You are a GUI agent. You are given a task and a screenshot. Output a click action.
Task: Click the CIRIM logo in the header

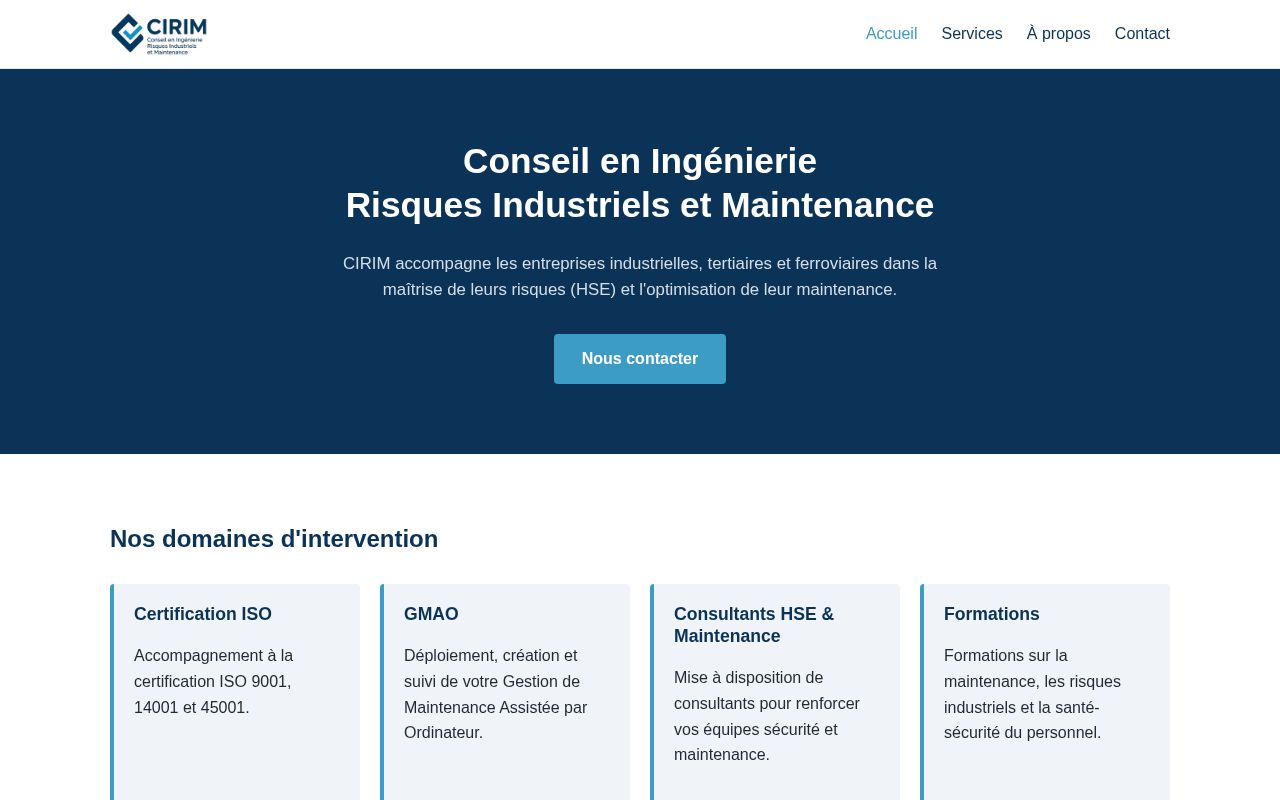click(x=159, y=34)
